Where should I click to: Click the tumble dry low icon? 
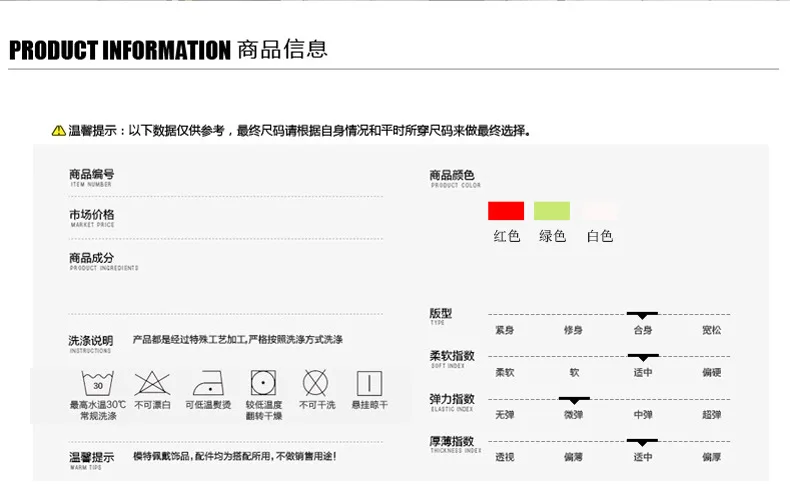(x=264, y=383)
